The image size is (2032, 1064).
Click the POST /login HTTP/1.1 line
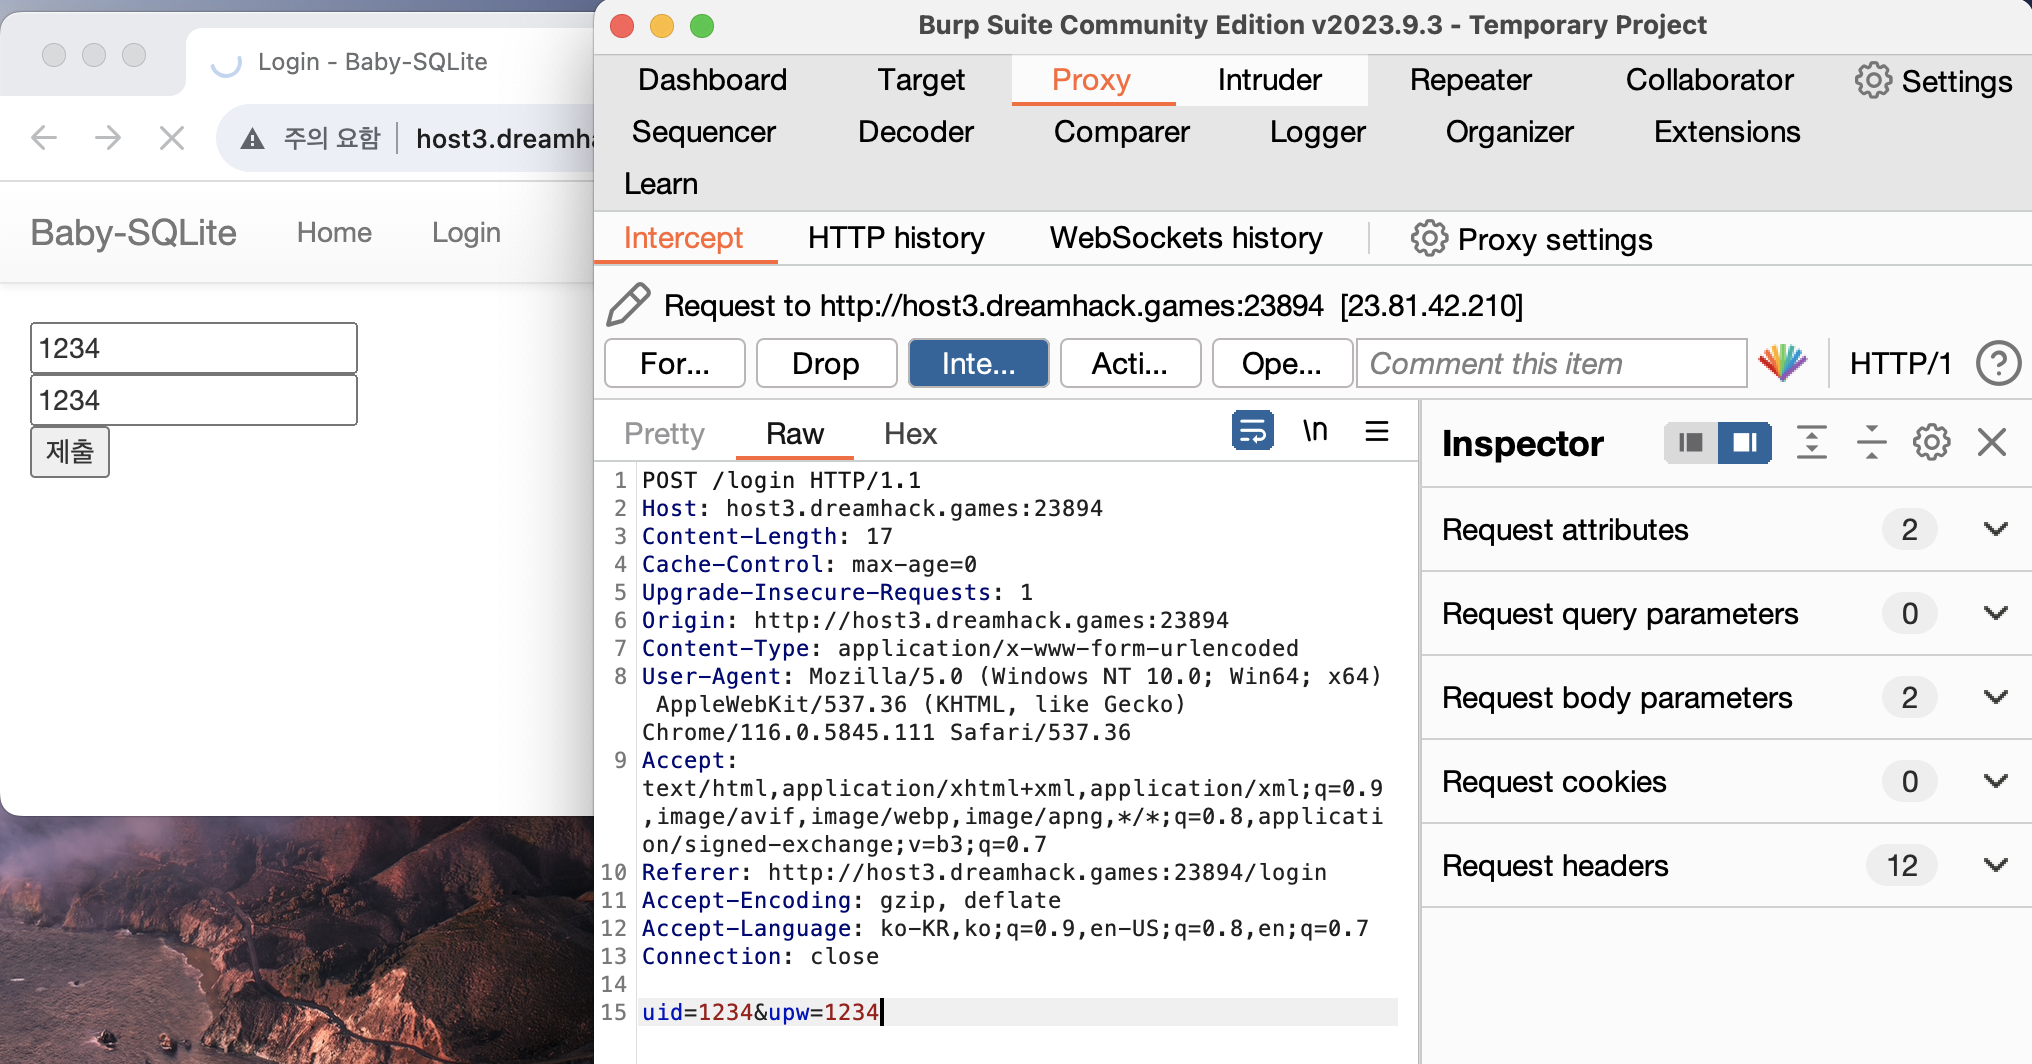click(781, 480)
